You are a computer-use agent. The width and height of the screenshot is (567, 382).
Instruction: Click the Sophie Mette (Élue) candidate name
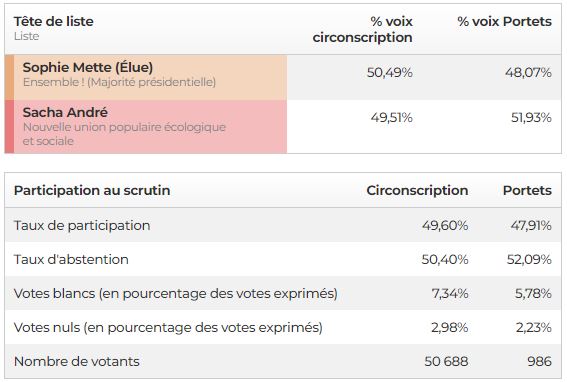tap(88, 68)
